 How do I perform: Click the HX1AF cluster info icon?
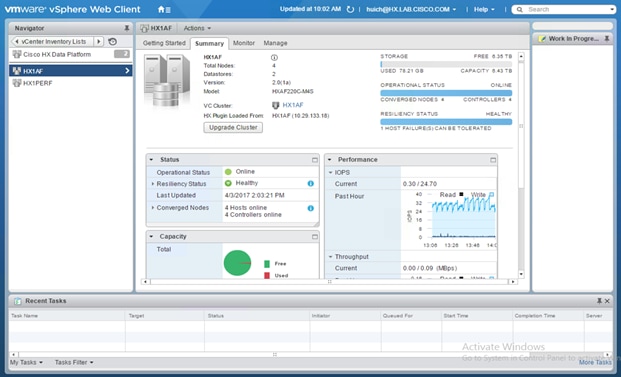(274, 57)
